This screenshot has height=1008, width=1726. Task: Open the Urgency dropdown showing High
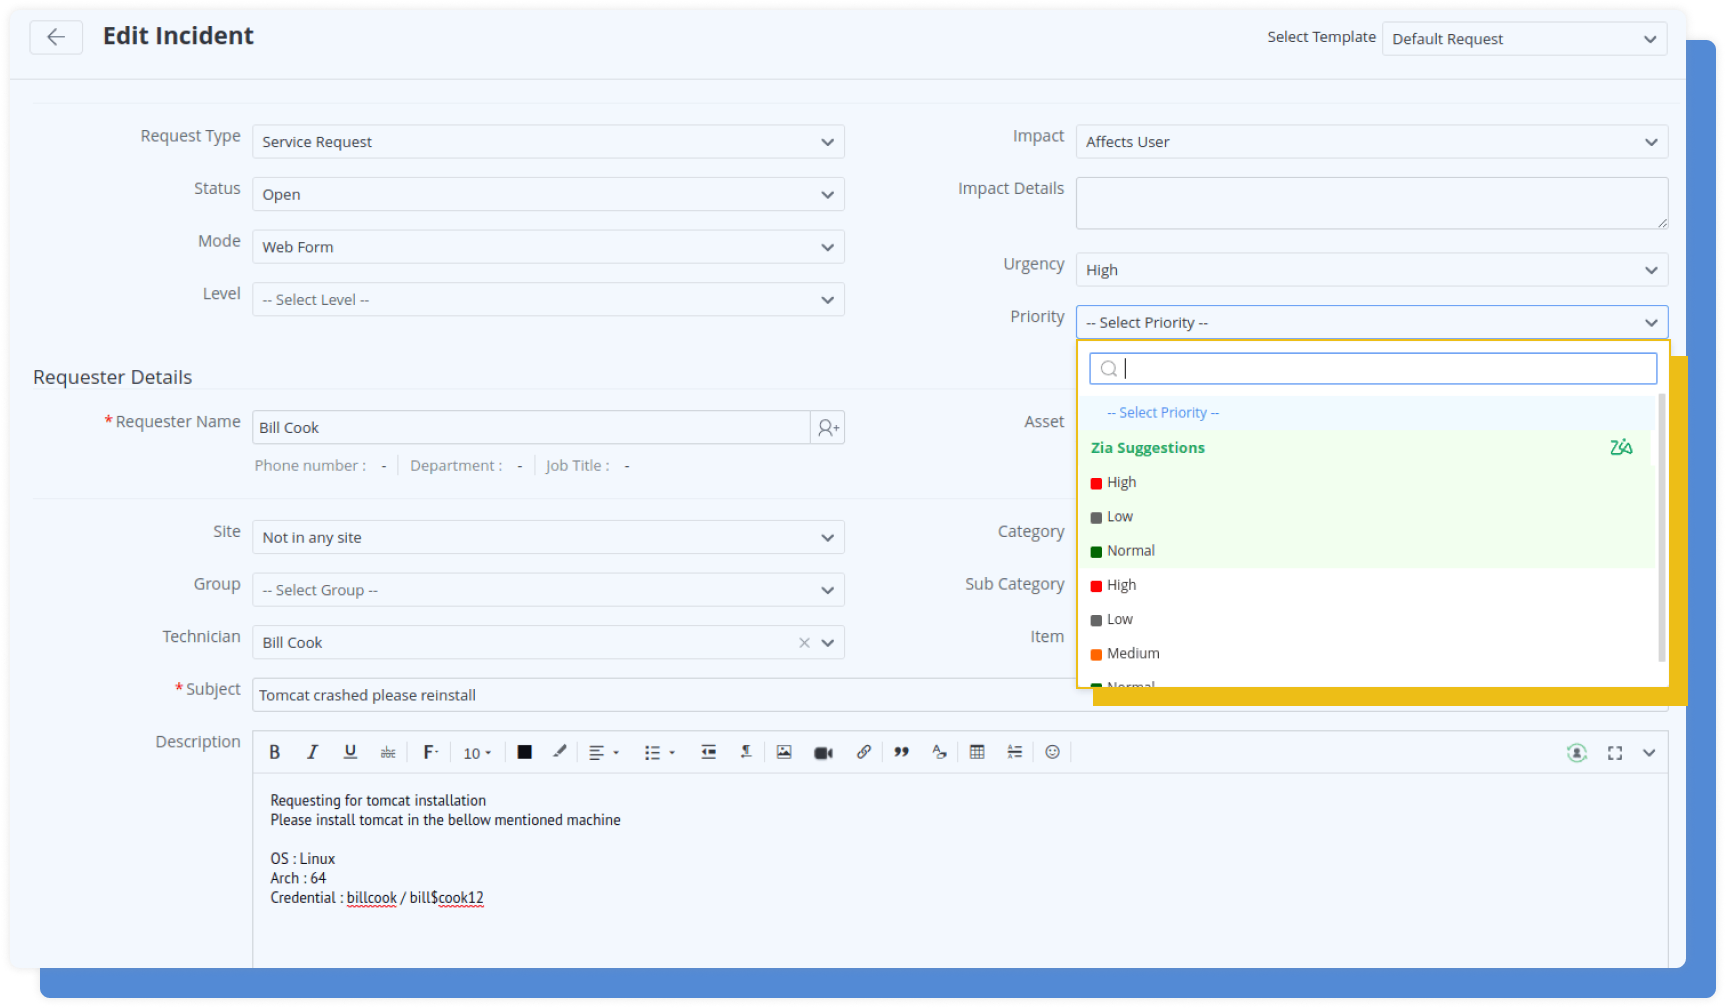[1372, 270]
